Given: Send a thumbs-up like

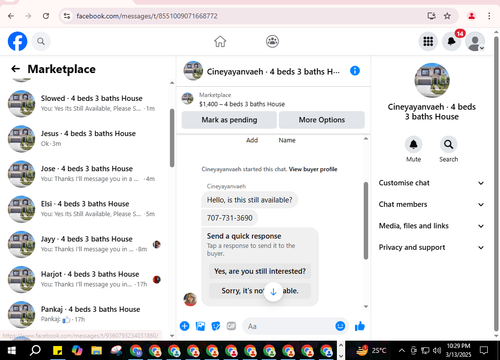Looking at the screenshot, I should point(360,326).
